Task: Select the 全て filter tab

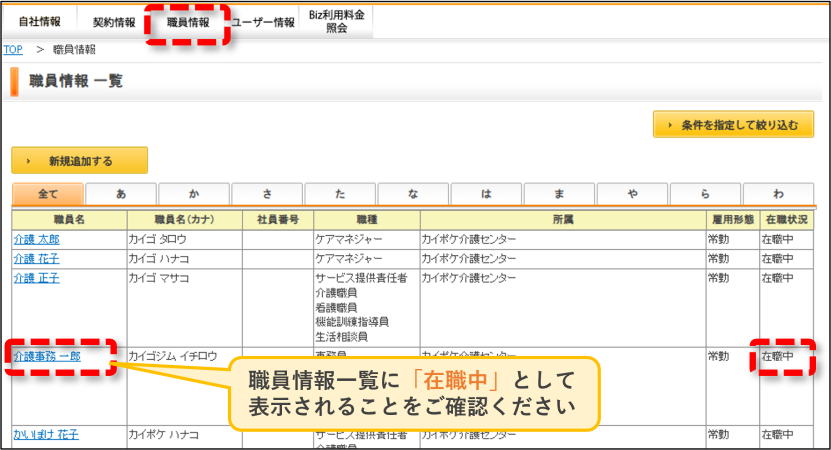Action: pyautogui.click(x=48, y=194)
